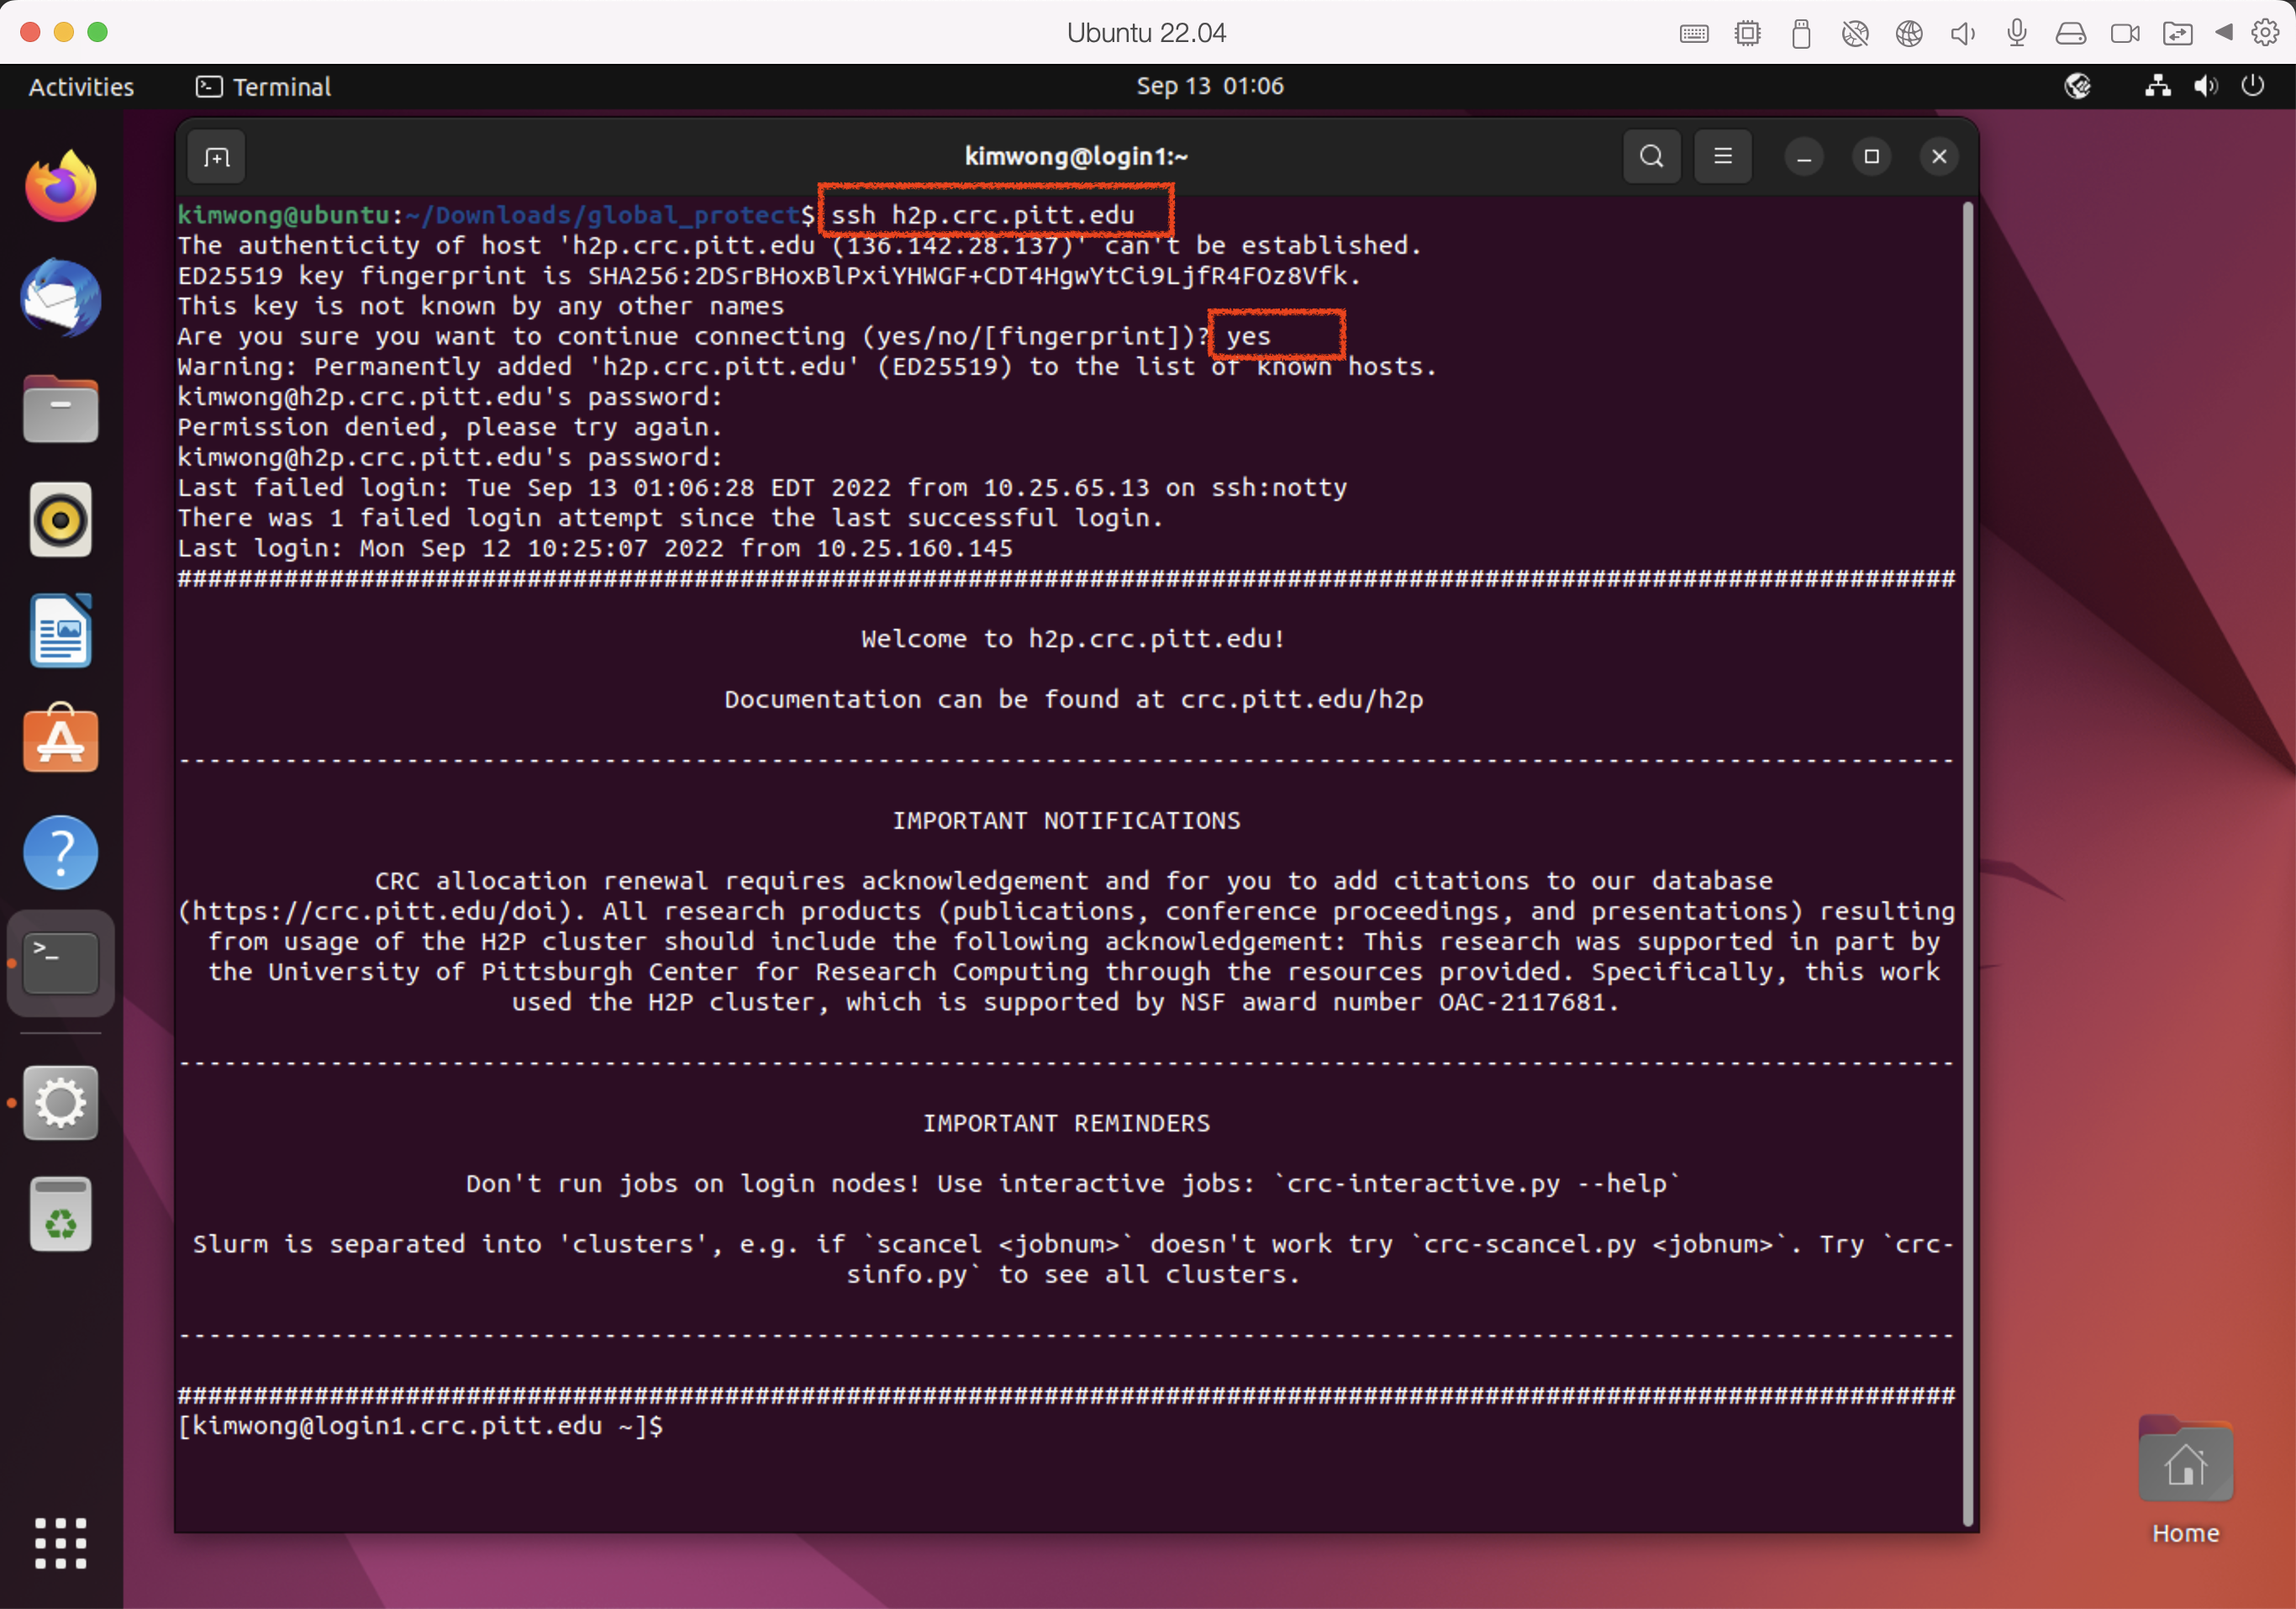2296x1609 pixels.
Task: Show Applications grid
Action: pyautogui.click(x=61, y=1543)
